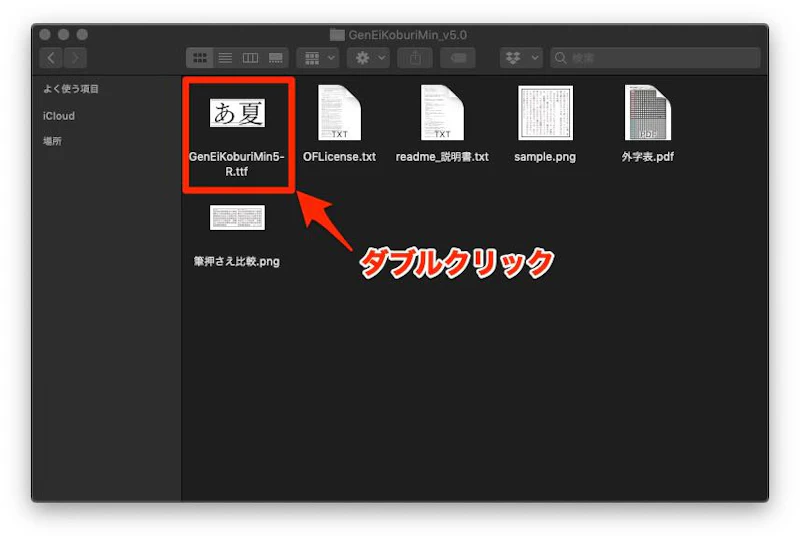Minimize the Finder window
Viewport: 800px width, 541px height.
click(x=63, y=34)
